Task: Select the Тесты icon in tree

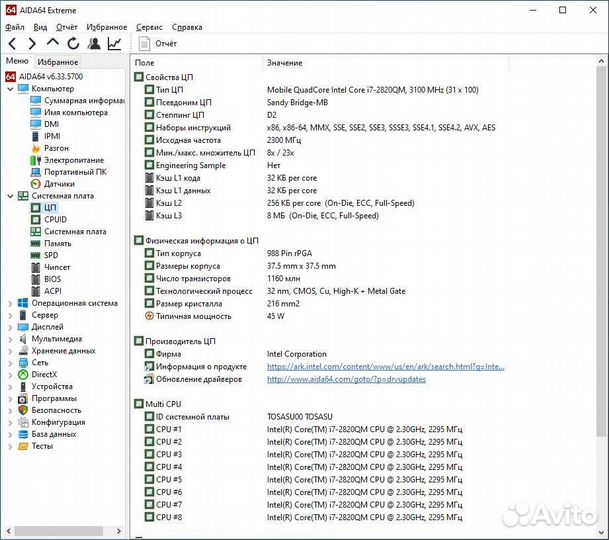Action: tap(23, 446)
